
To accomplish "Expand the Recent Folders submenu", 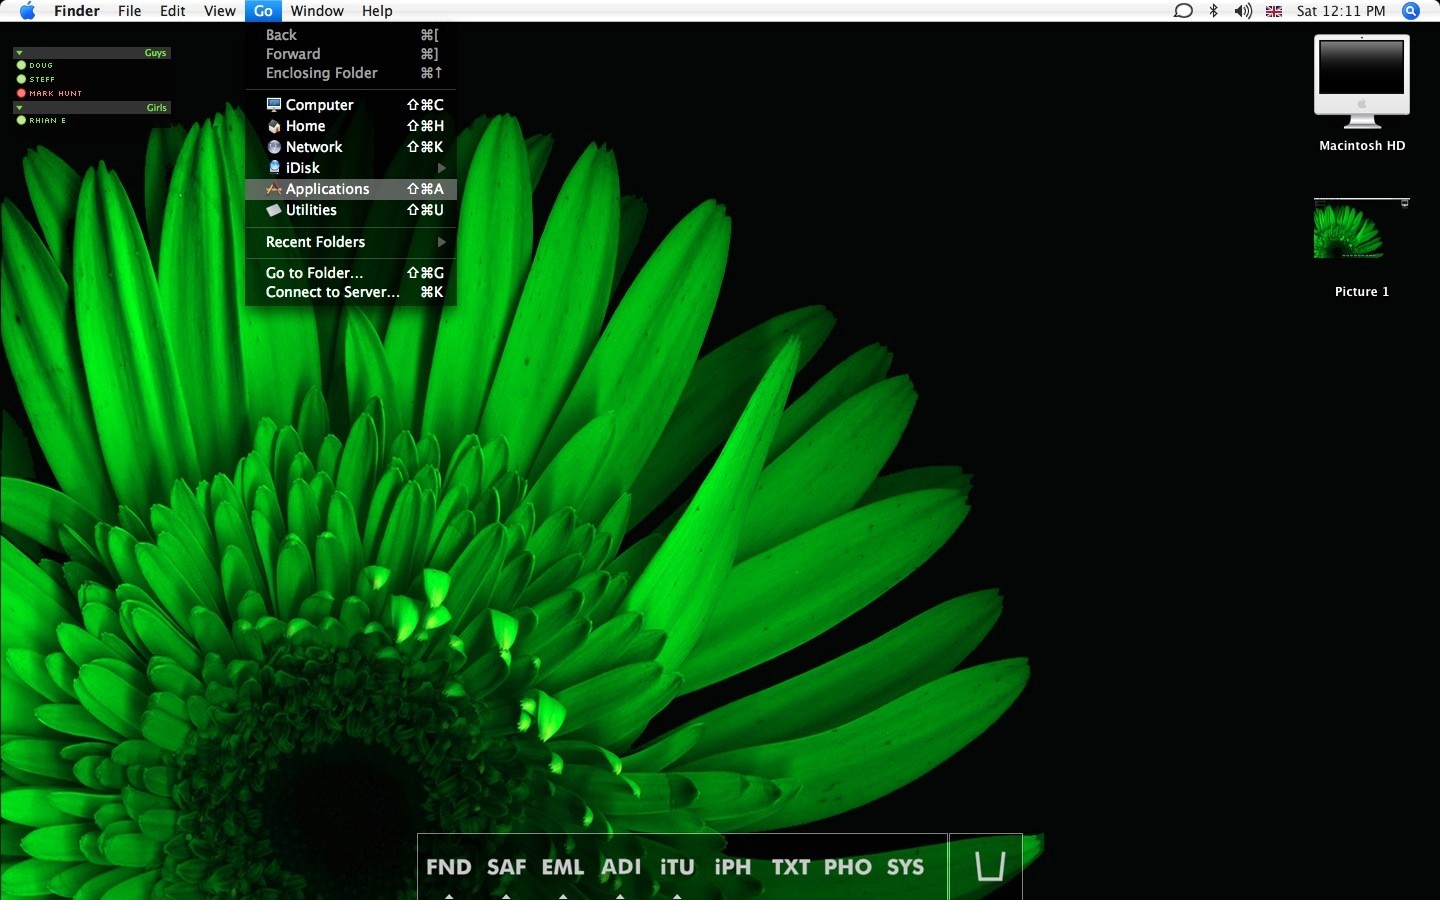I will 351,242.
